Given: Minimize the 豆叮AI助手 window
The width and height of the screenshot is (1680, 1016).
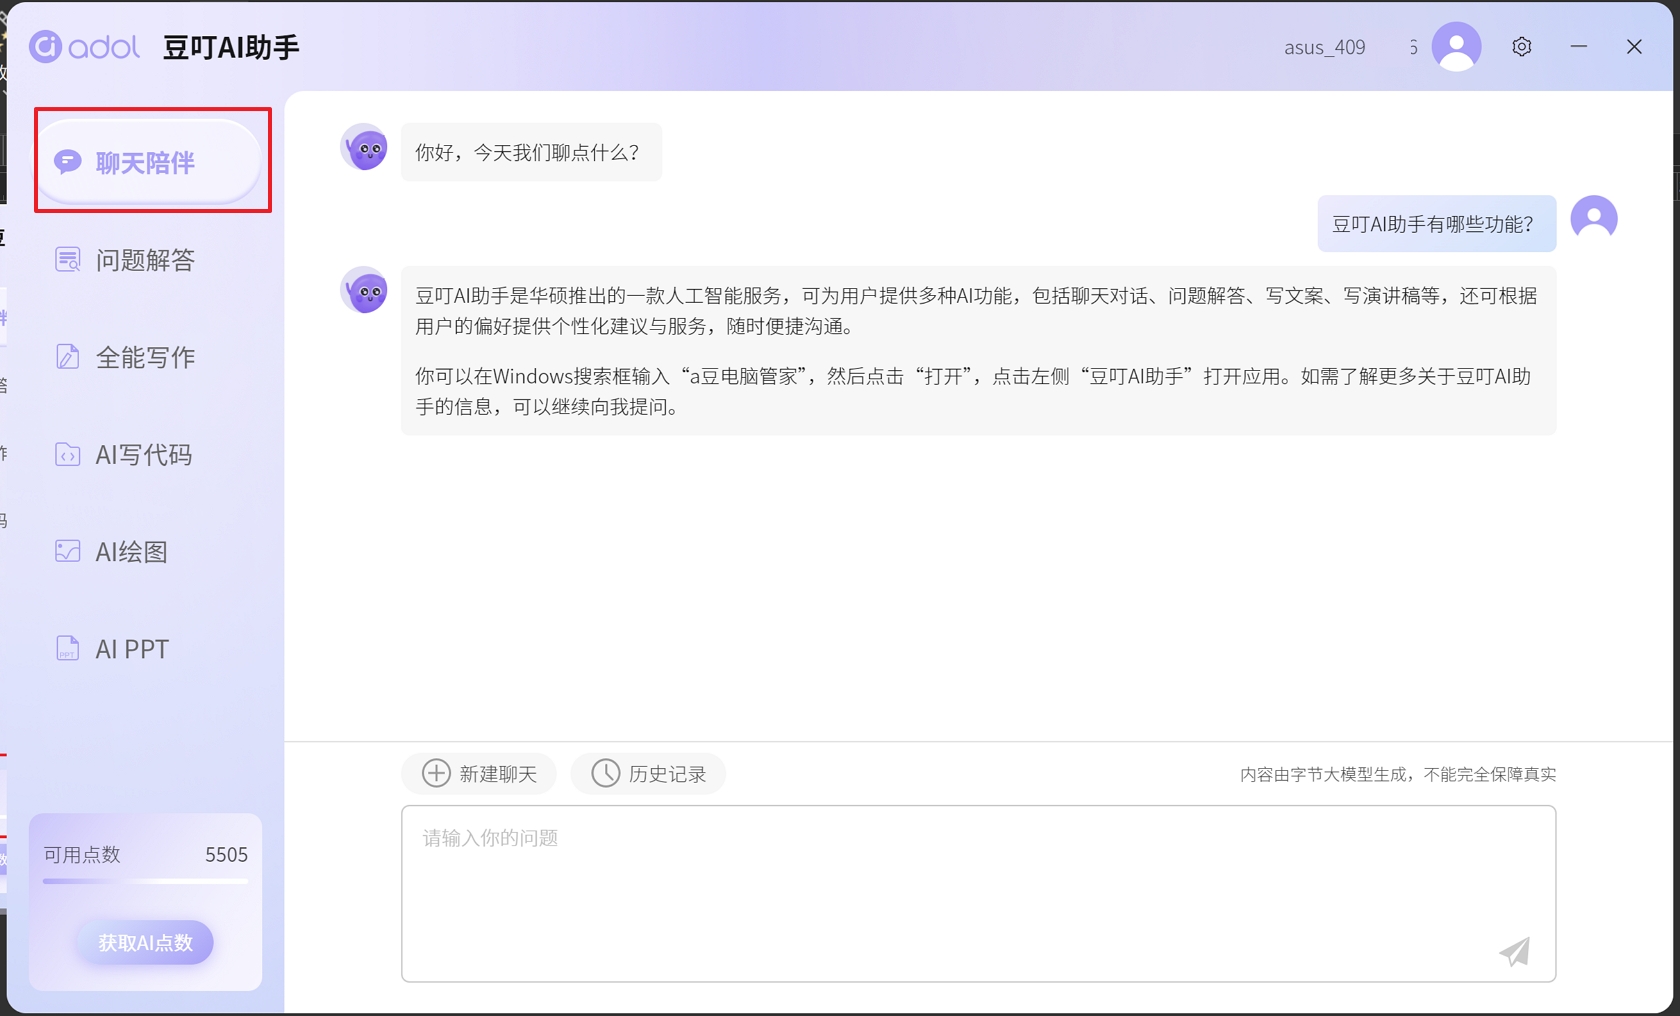Looking at the screenshot, I should (1579, 47).
